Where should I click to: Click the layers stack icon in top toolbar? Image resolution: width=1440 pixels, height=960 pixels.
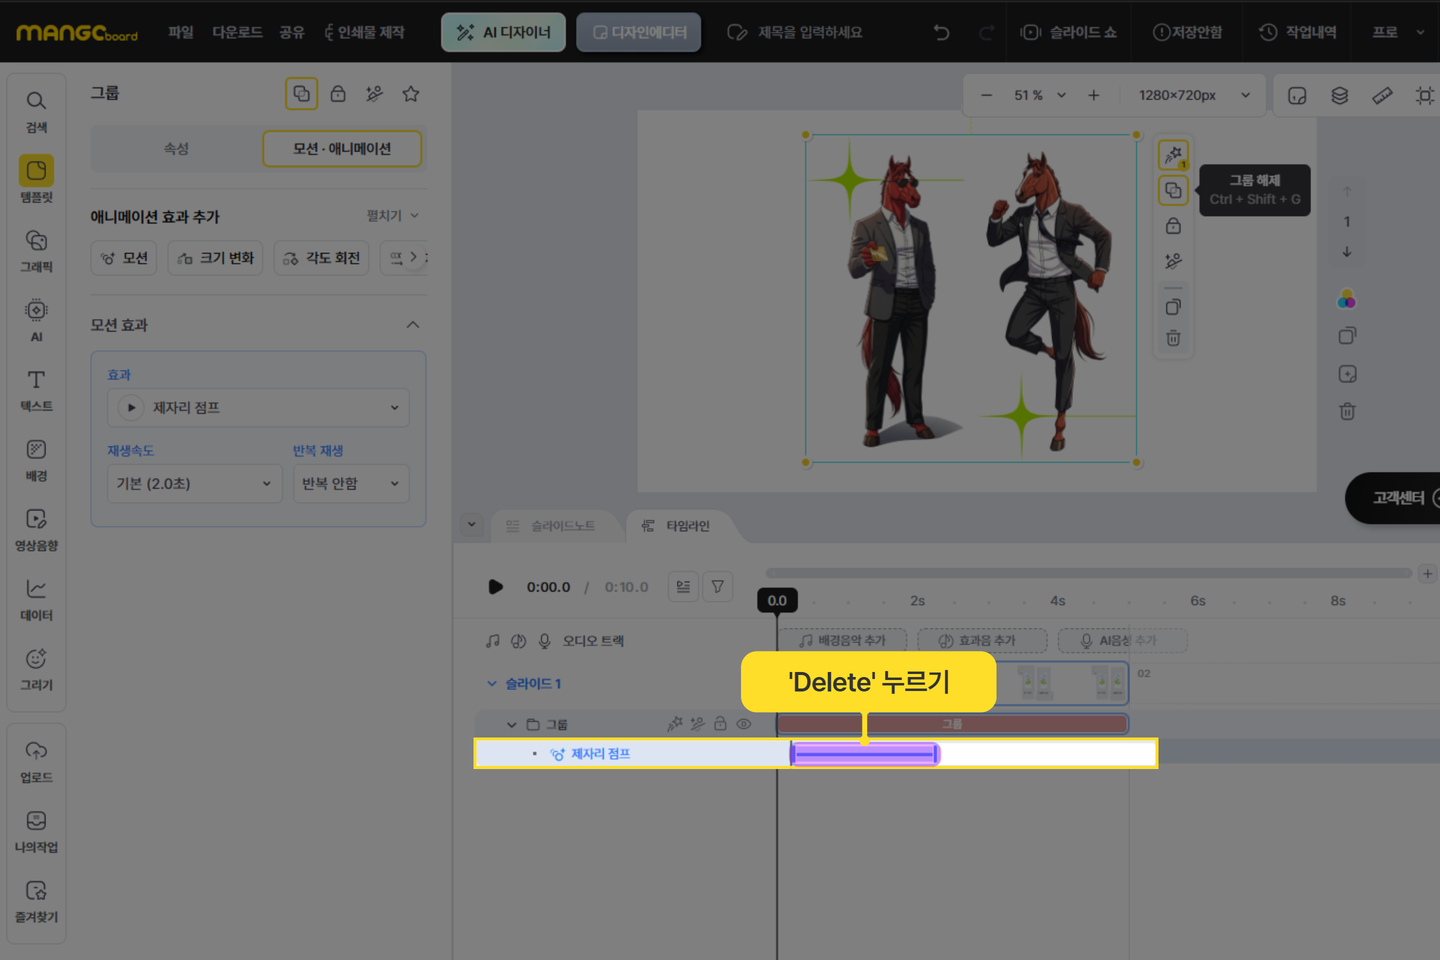click(1339, 95)
